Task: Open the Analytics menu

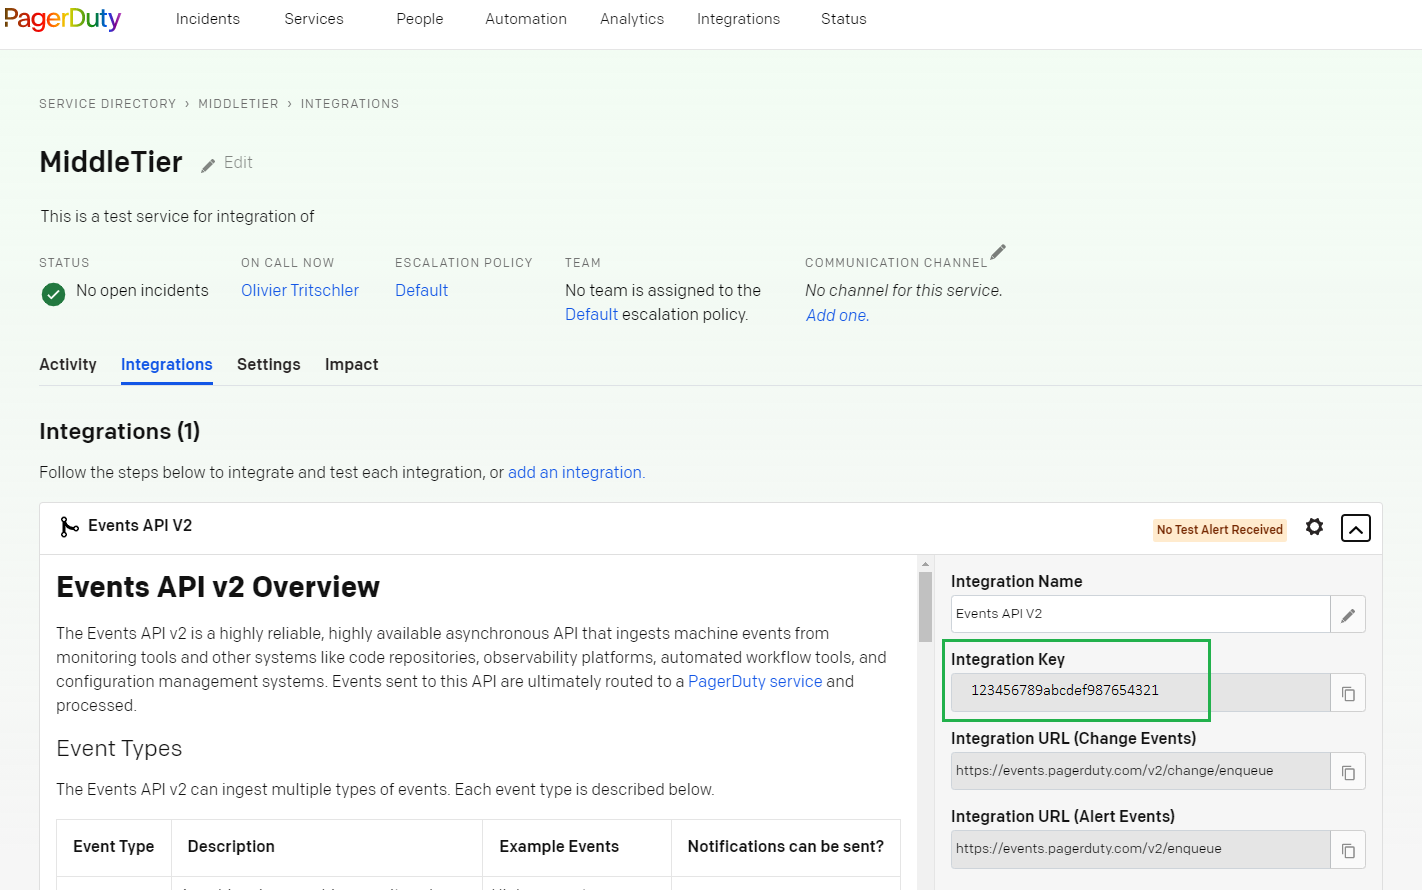Action: click(x=632, y=19)
